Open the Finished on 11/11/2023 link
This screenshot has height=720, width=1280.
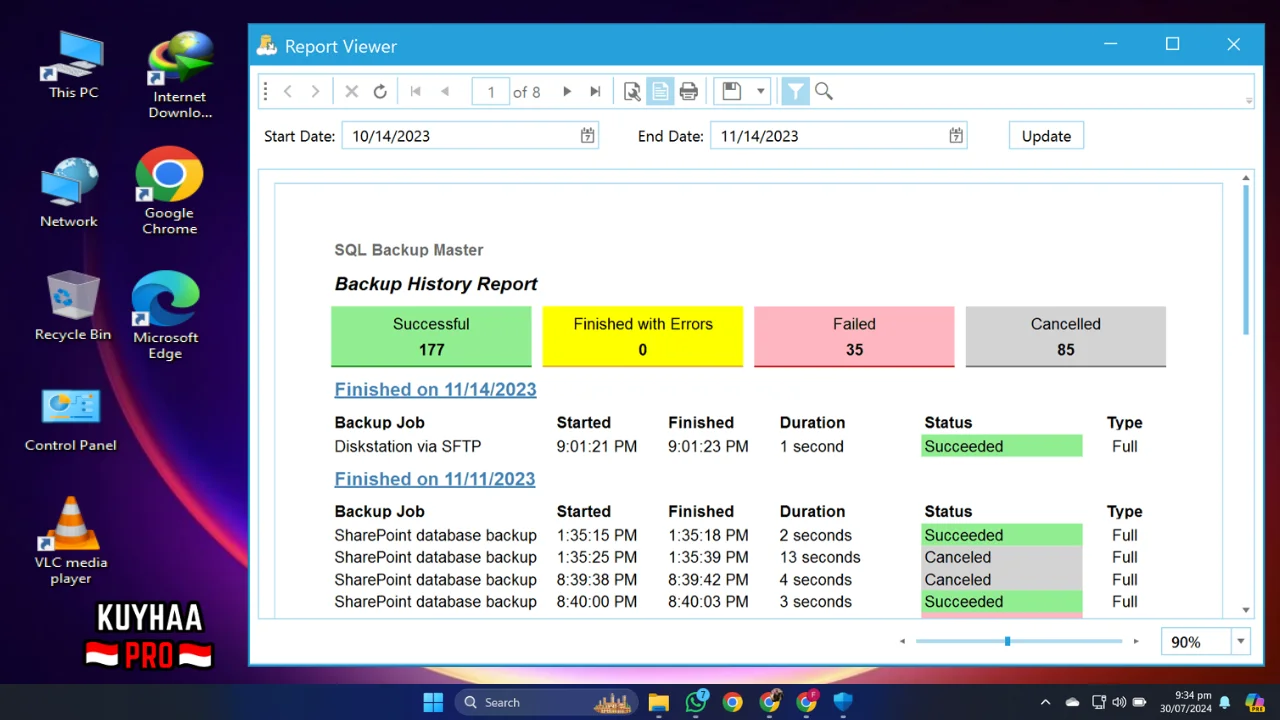point(435,479)
